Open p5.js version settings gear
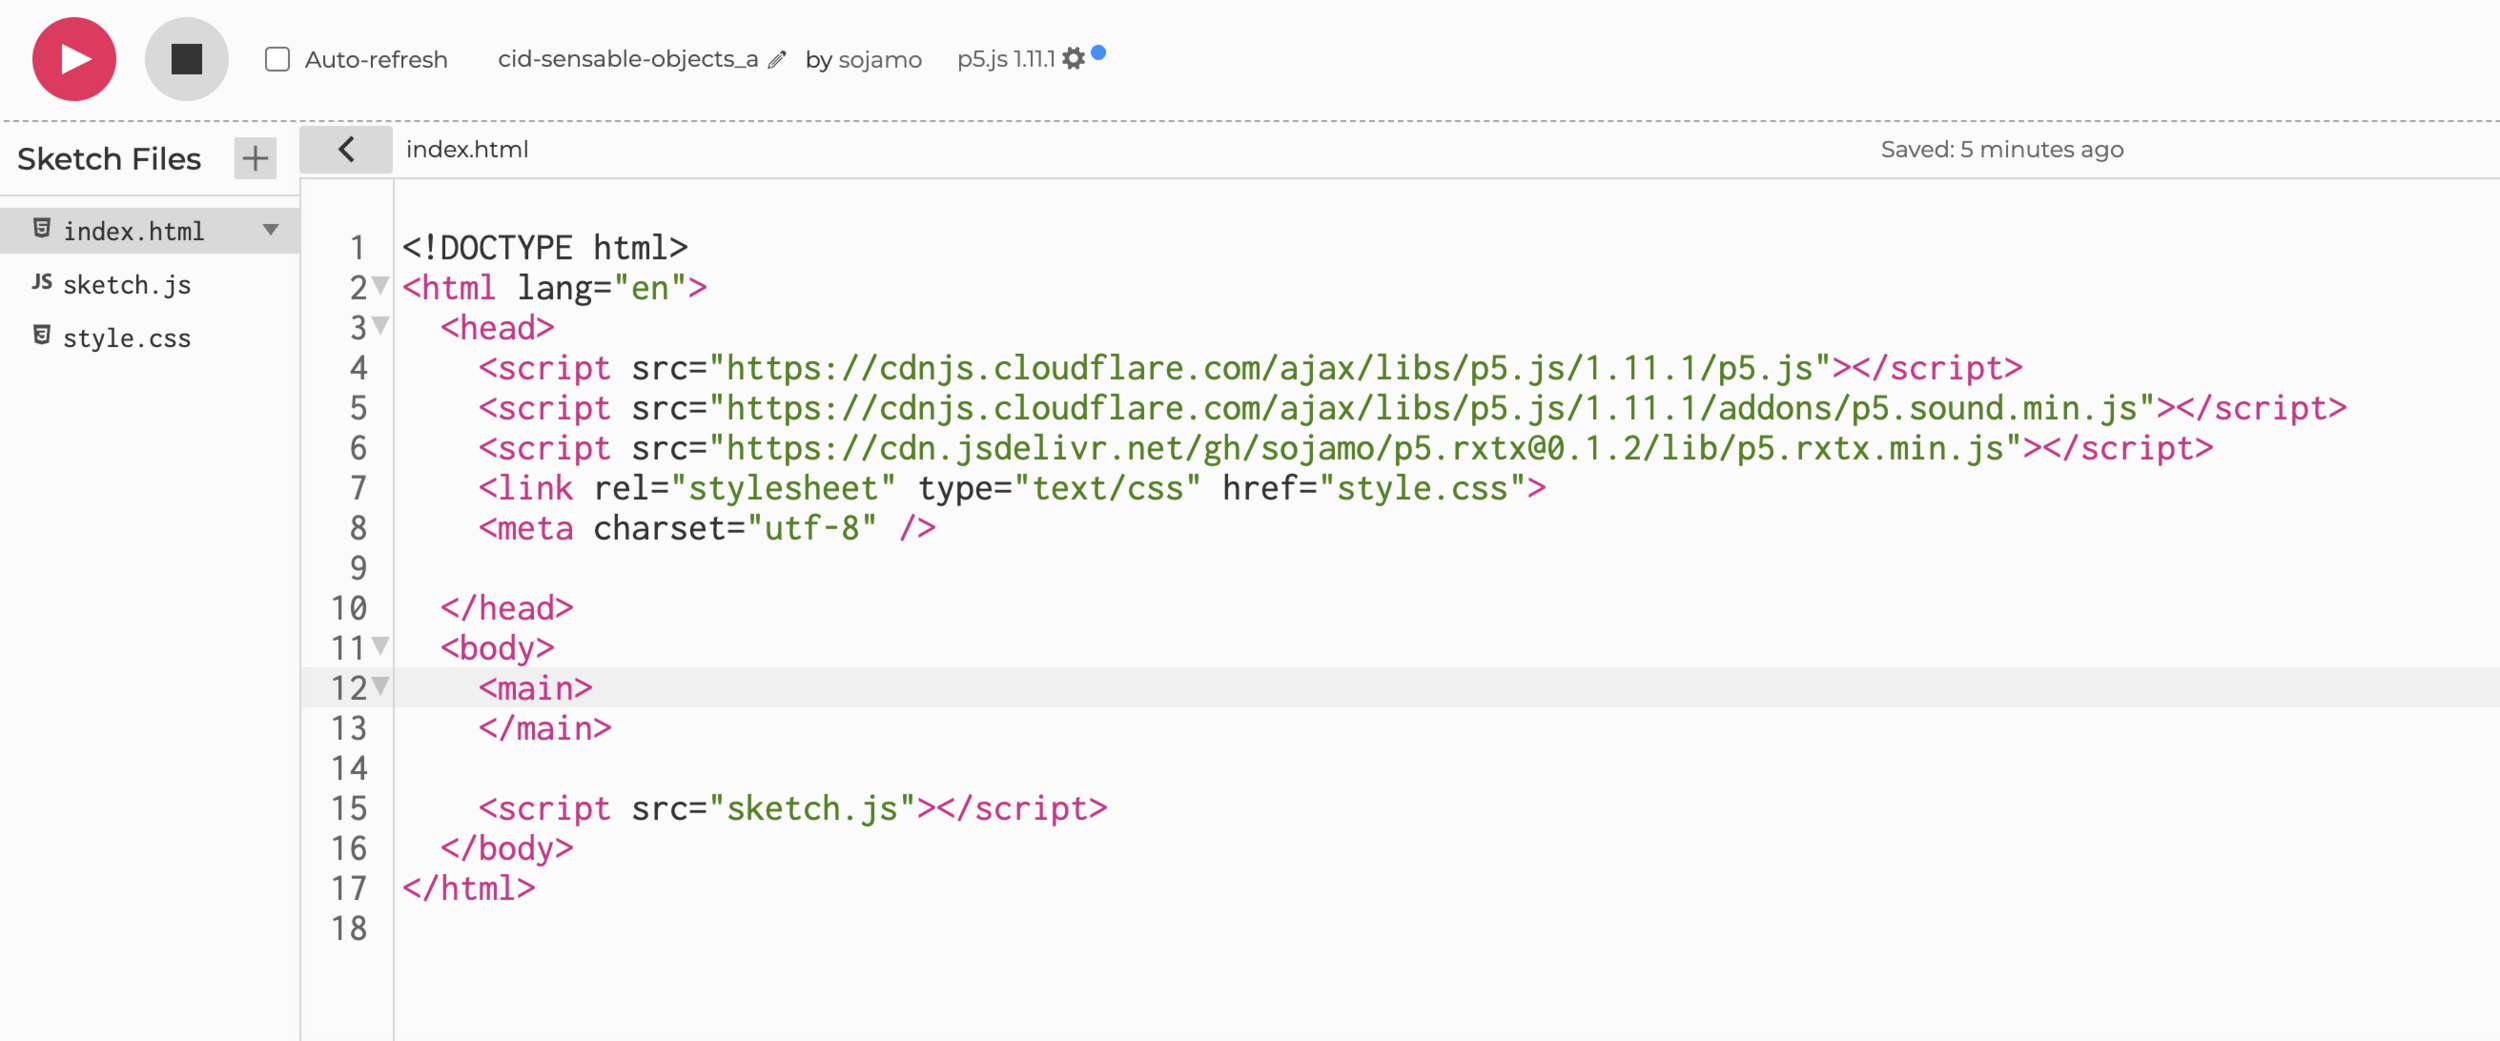Viewport: 2500px width, 1041px height. (1074, 59)
